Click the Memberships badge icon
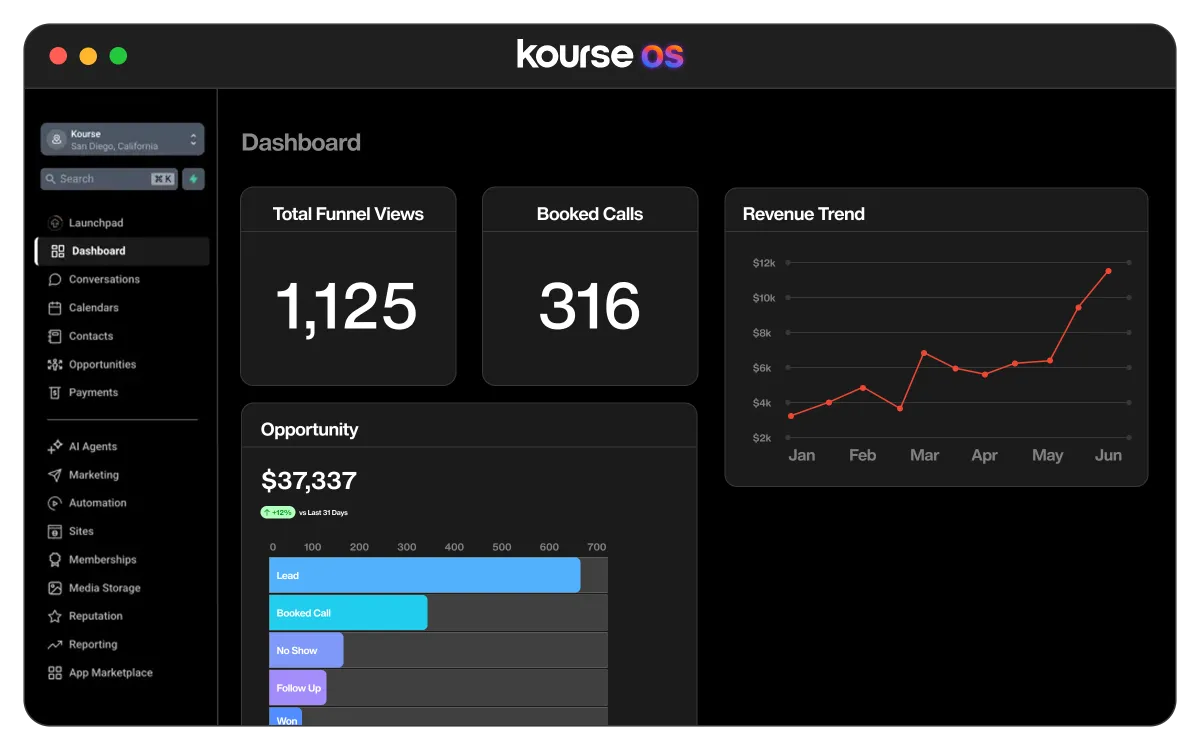 [x=55, y=560]
